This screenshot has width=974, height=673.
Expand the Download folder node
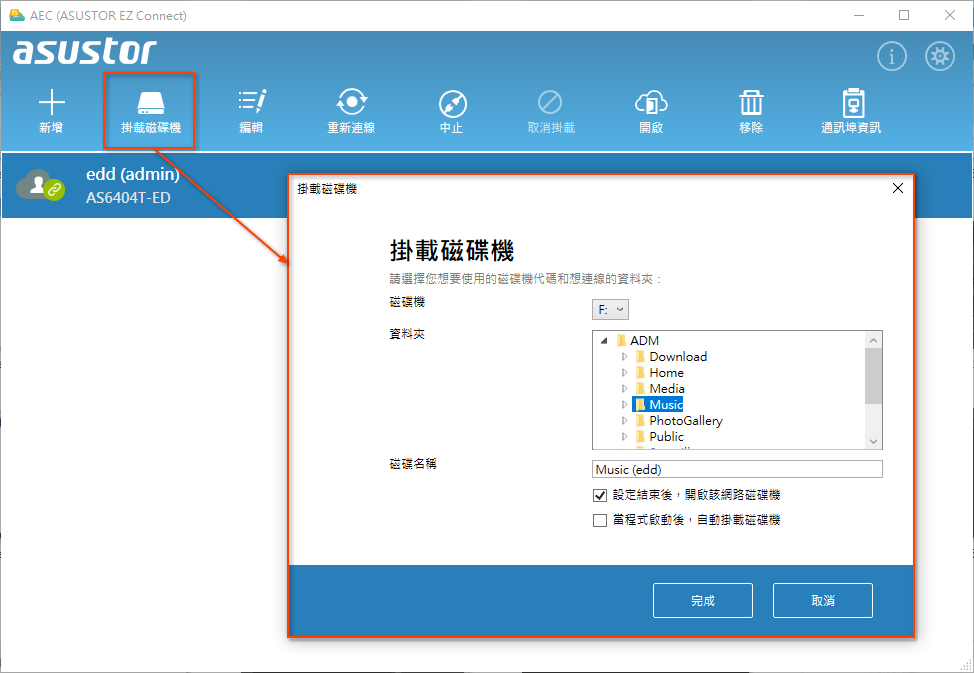[x=624, y=357]
